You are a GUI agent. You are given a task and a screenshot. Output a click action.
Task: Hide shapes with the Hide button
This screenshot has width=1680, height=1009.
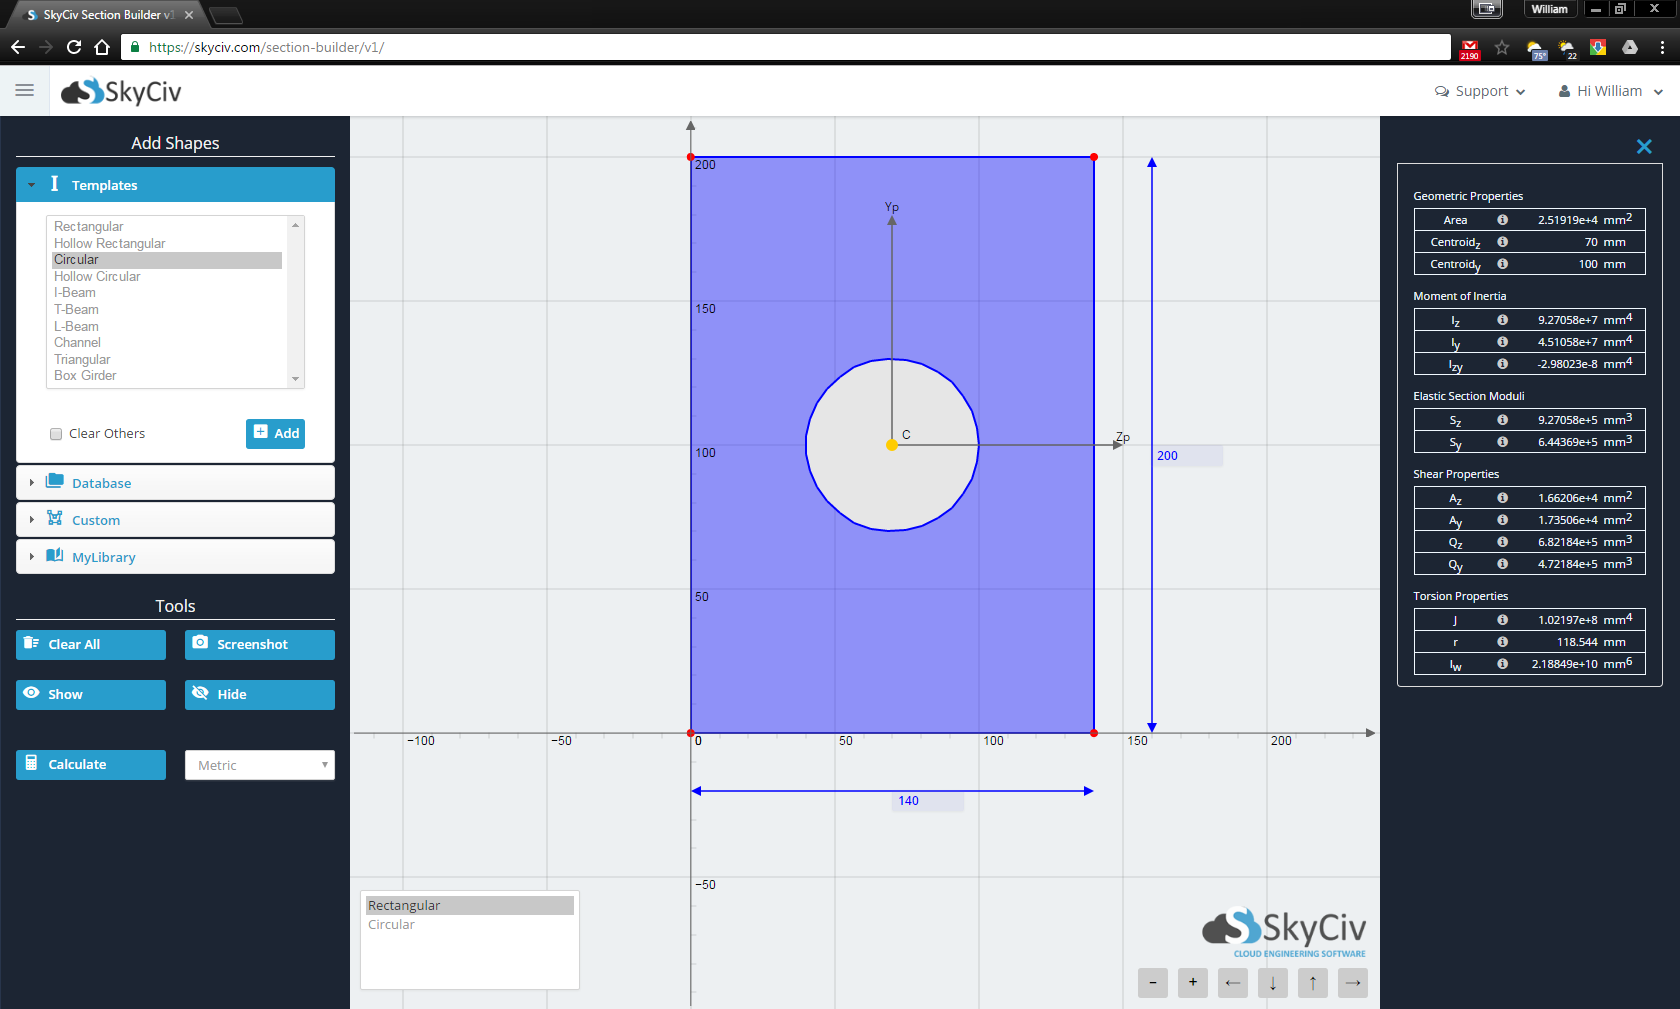click(259, 695)
